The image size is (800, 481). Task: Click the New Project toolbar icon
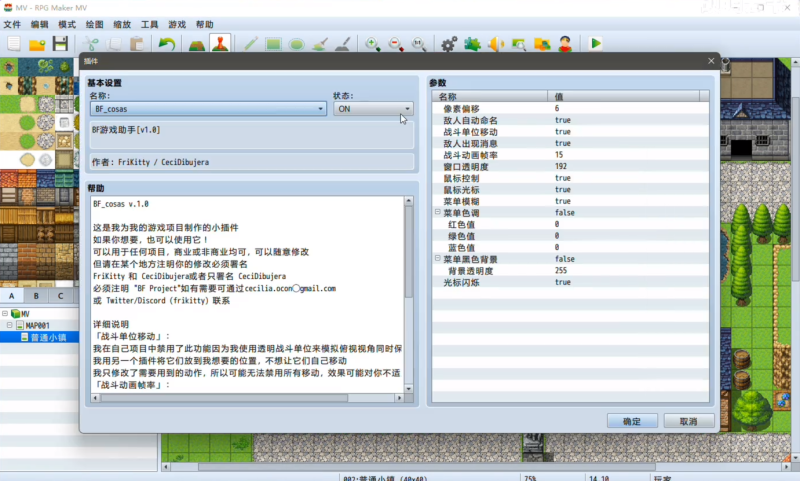coord(14,44)
